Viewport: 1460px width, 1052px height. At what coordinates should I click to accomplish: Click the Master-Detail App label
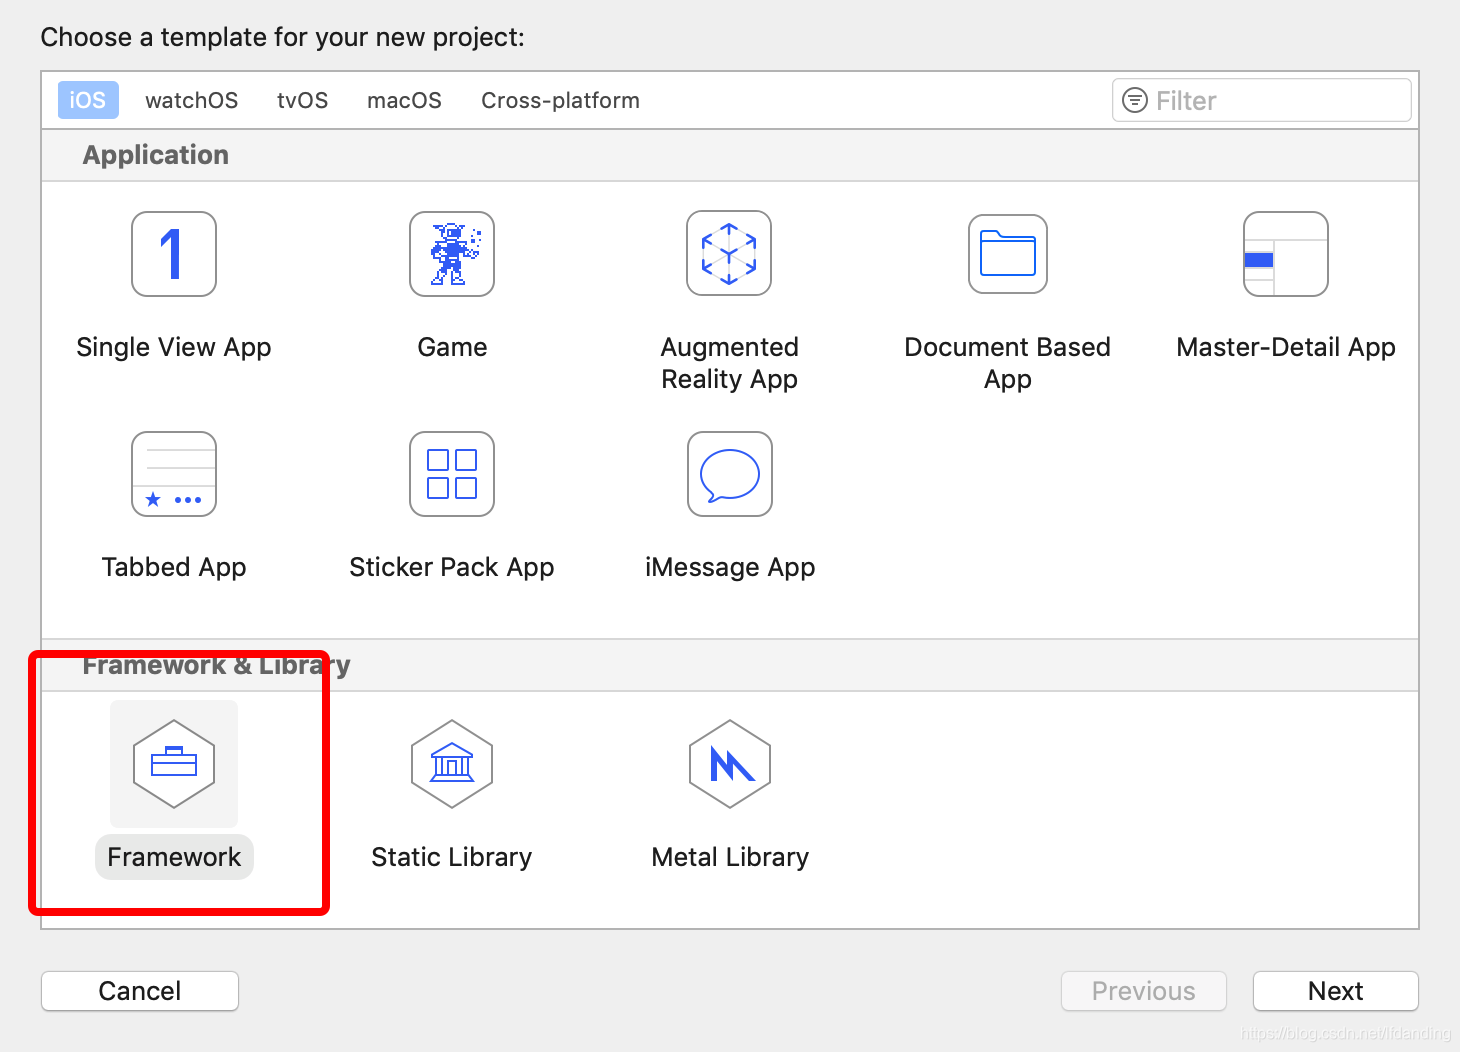coord(1286,347)
